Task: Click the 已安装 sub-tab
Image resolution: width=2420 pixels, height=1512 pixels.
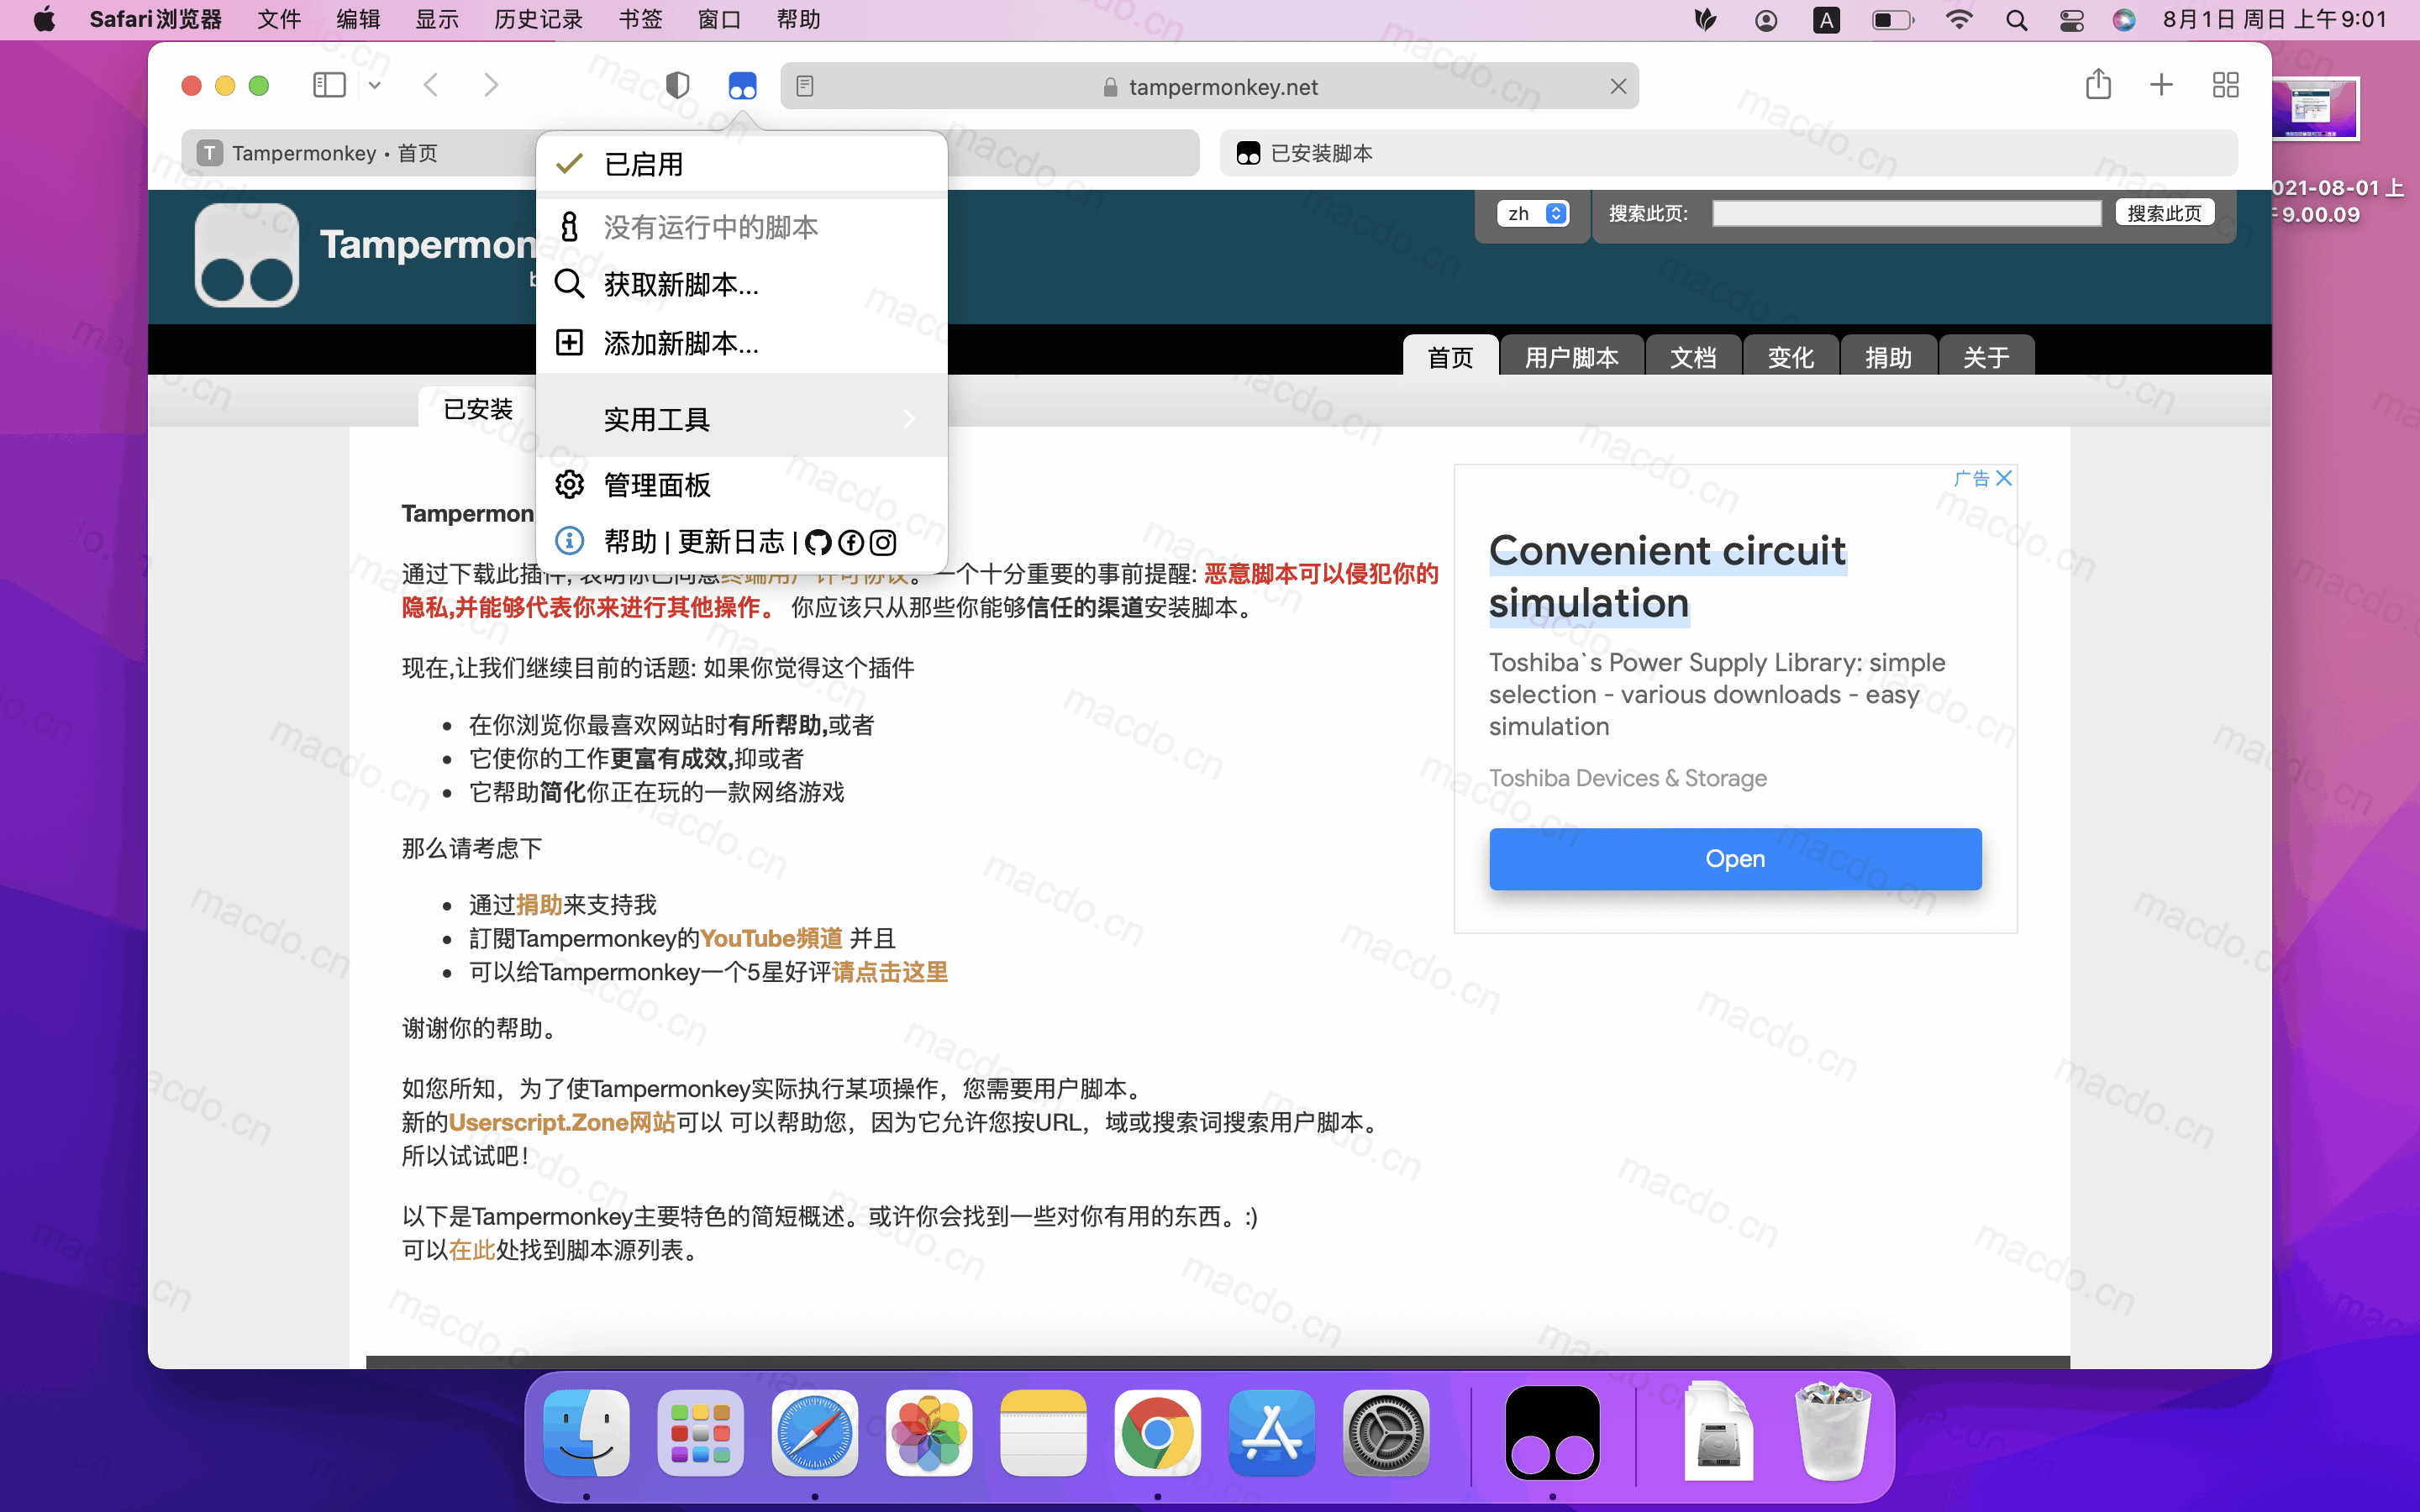Action: point(478,408)
